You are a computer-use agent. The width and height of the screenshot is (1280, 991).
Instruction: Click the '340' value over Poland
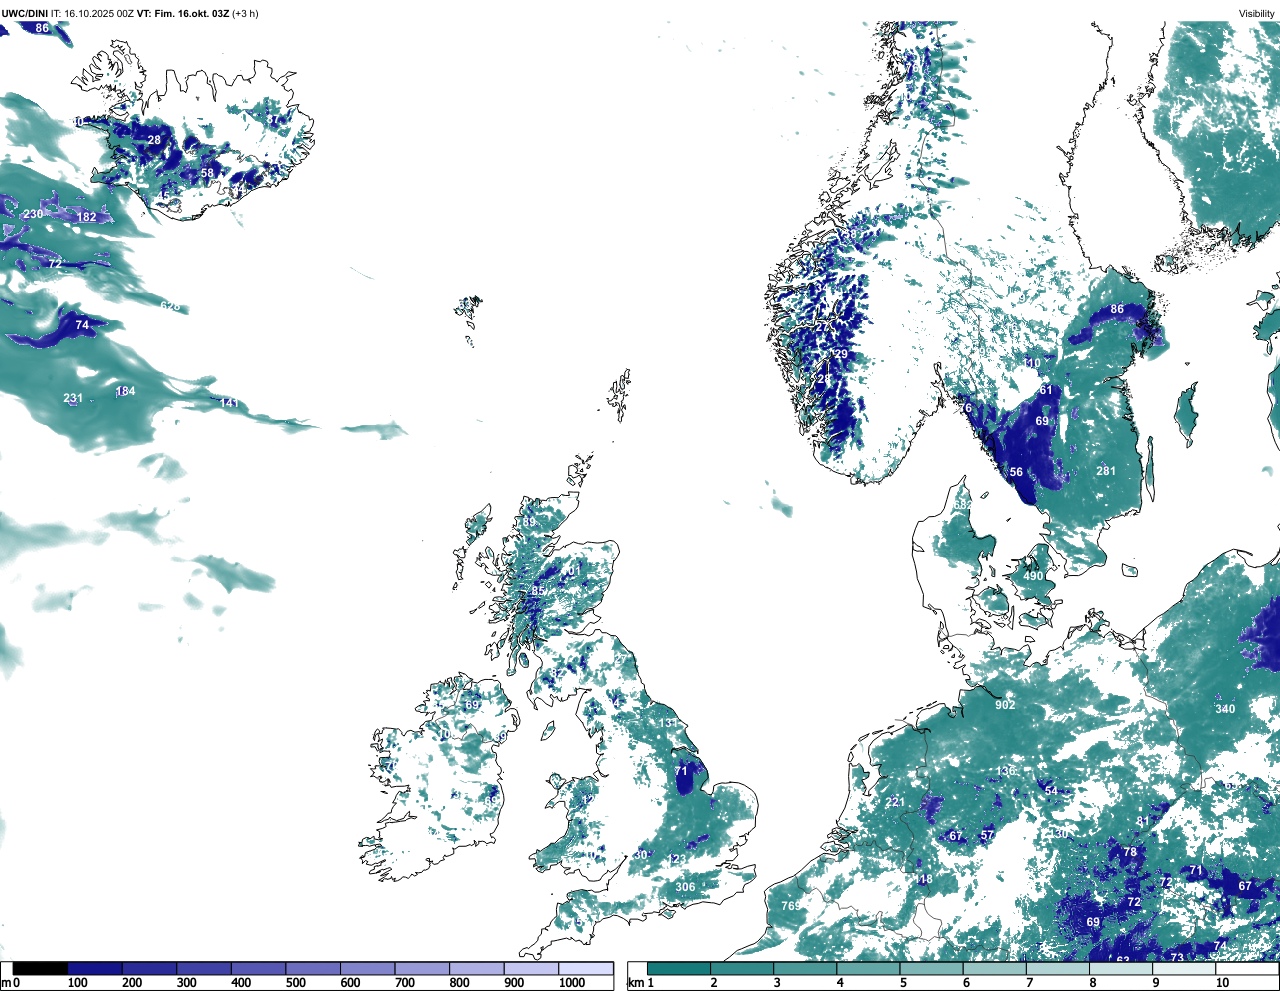coord(1225,709)
